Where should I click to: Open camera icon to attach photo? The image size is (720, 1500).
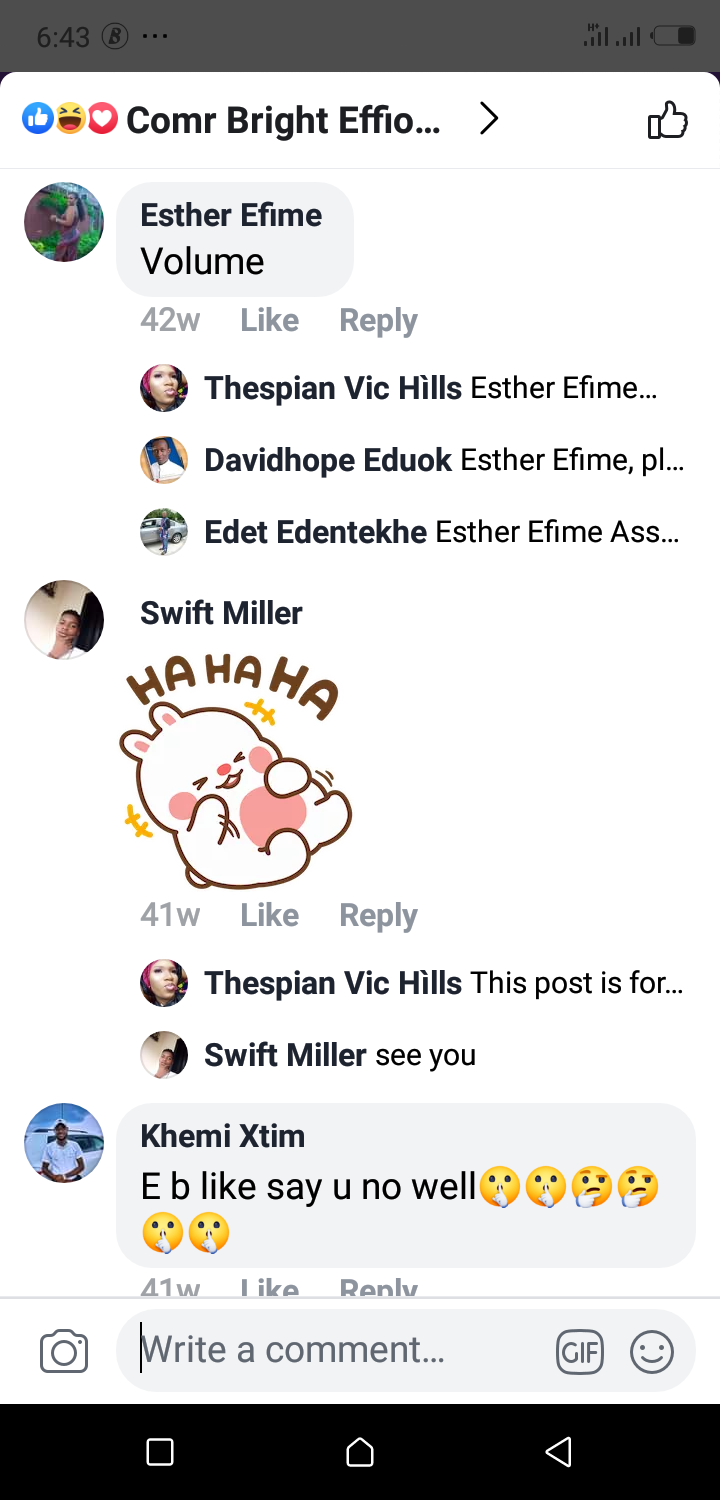(x=64, y=1352)
